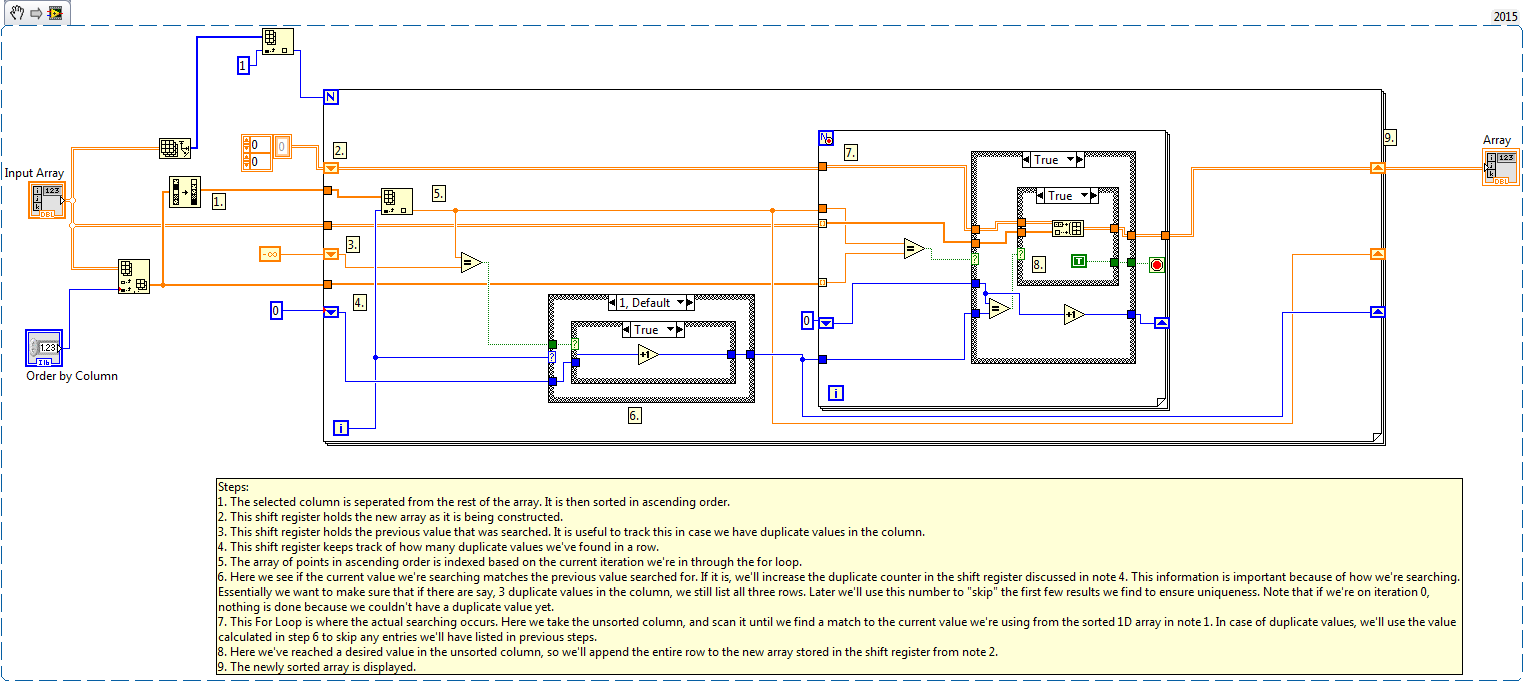Click the negative infinity numeric constant
Image resolution: width=1524 pixels, height=682 pixels.
coord(269,254)
